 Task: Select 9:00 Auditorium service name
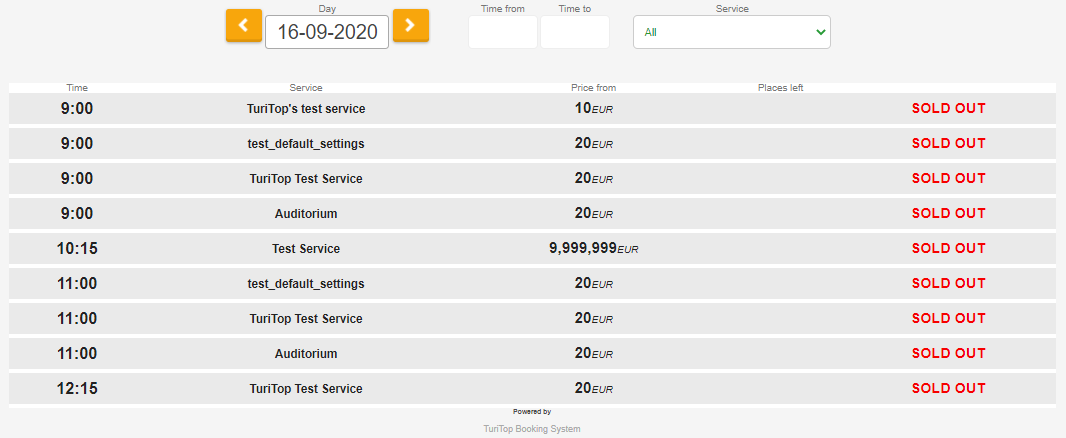pos(306,214)
